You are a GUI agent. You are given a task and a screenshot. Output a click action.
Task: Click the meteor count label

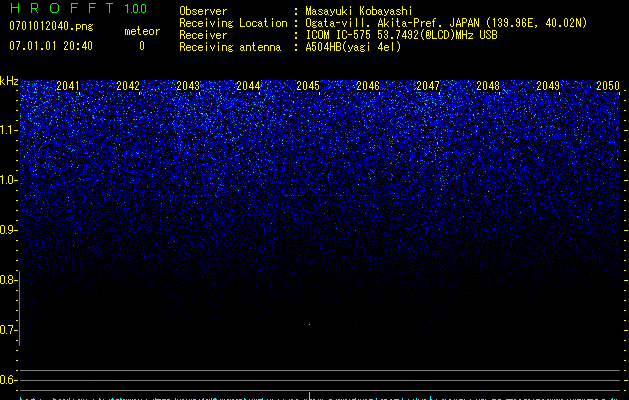142,31
